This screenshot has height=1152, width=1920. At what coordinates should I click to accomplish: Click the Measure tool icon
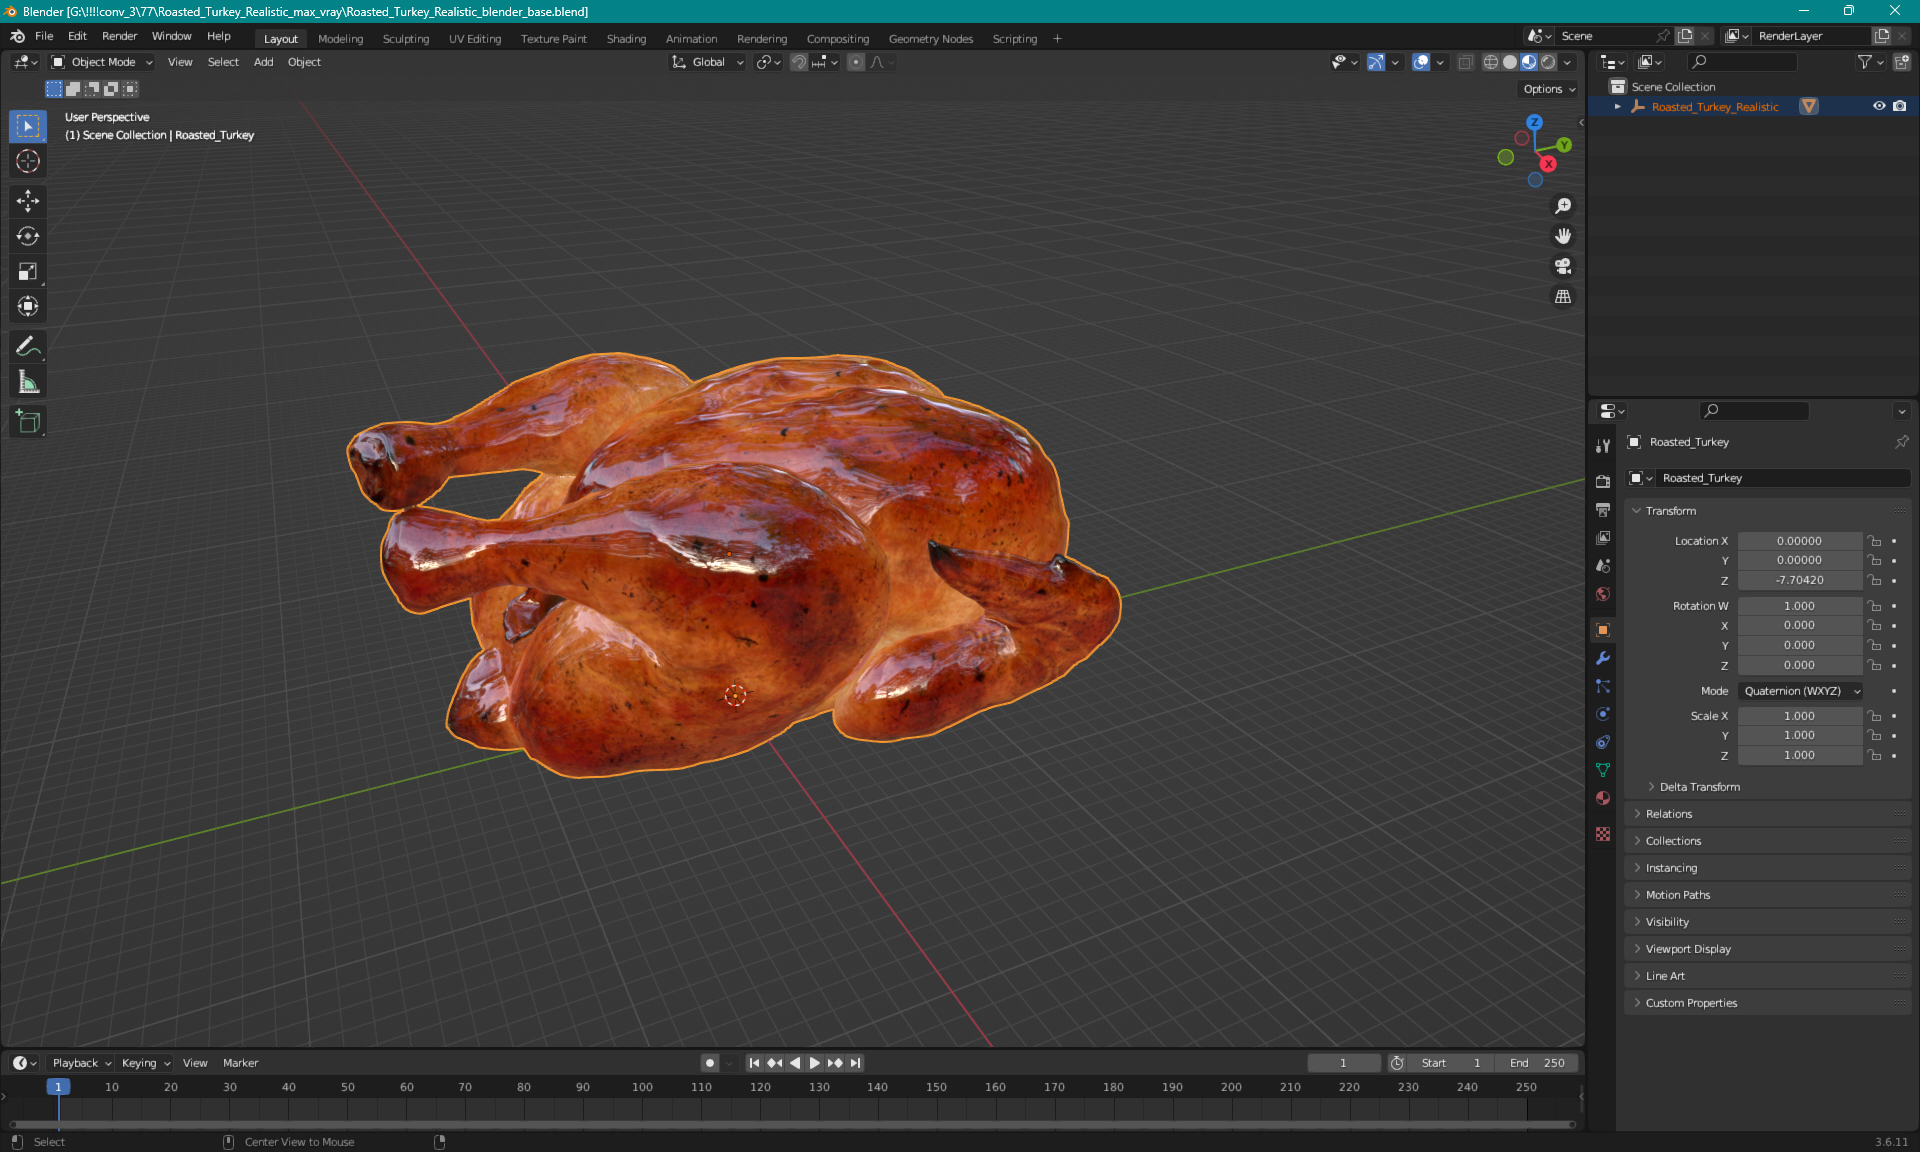[x=30, y=384]
